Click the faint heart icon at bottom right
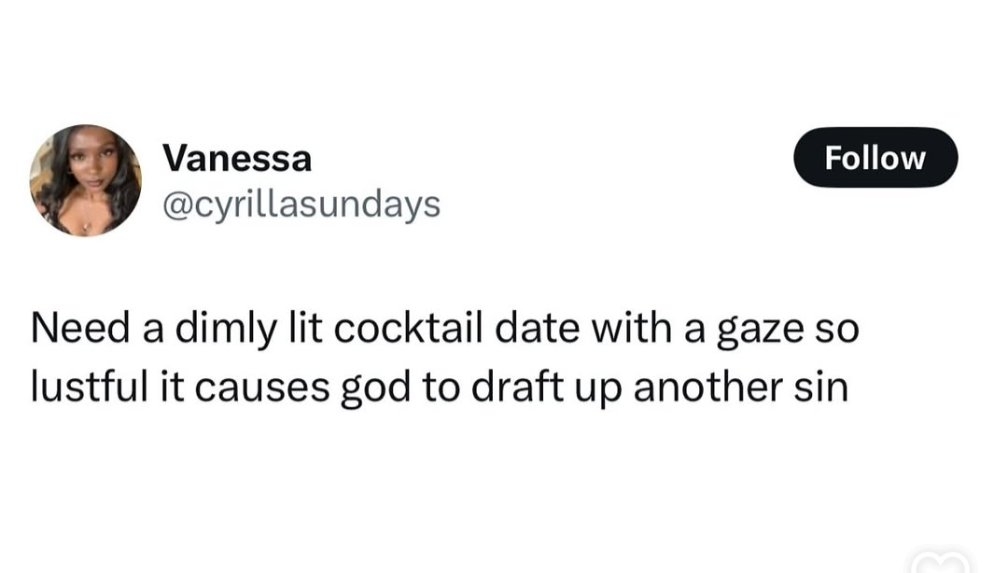 (940, 562)
